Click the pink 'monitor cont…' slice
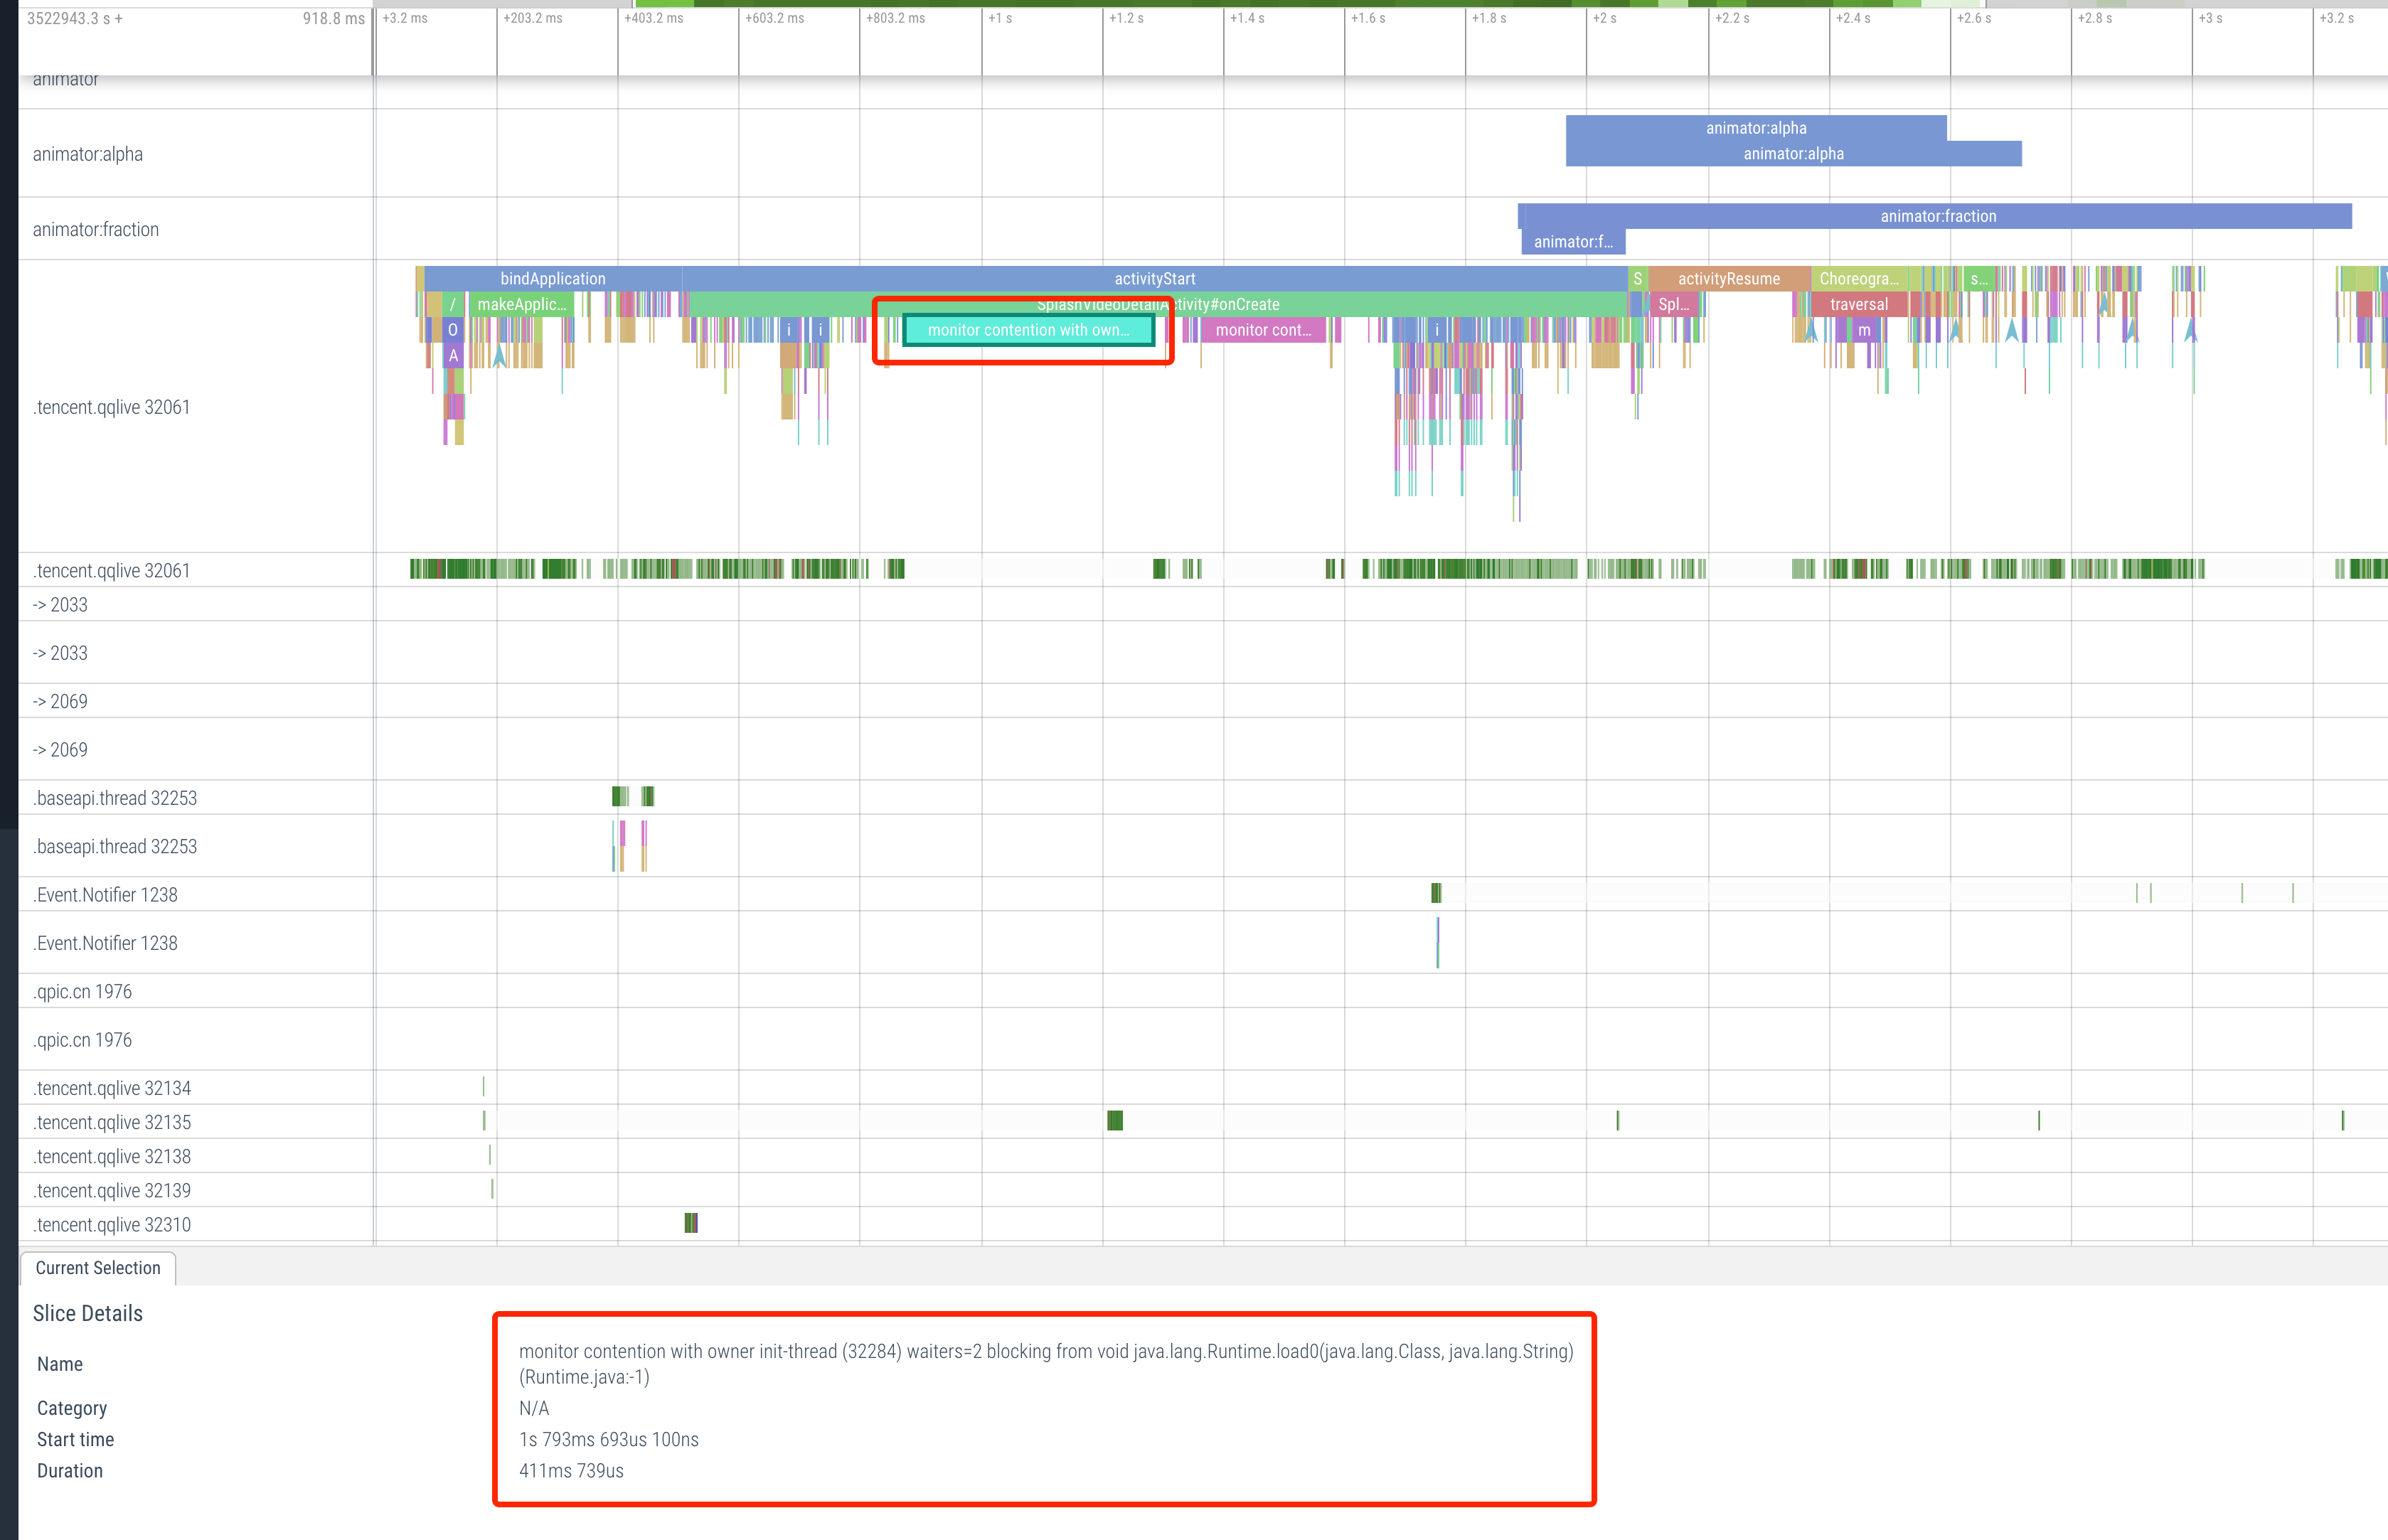Image resolution: width=2388 pixels, height=1540 pixels. click(1264, 330)
